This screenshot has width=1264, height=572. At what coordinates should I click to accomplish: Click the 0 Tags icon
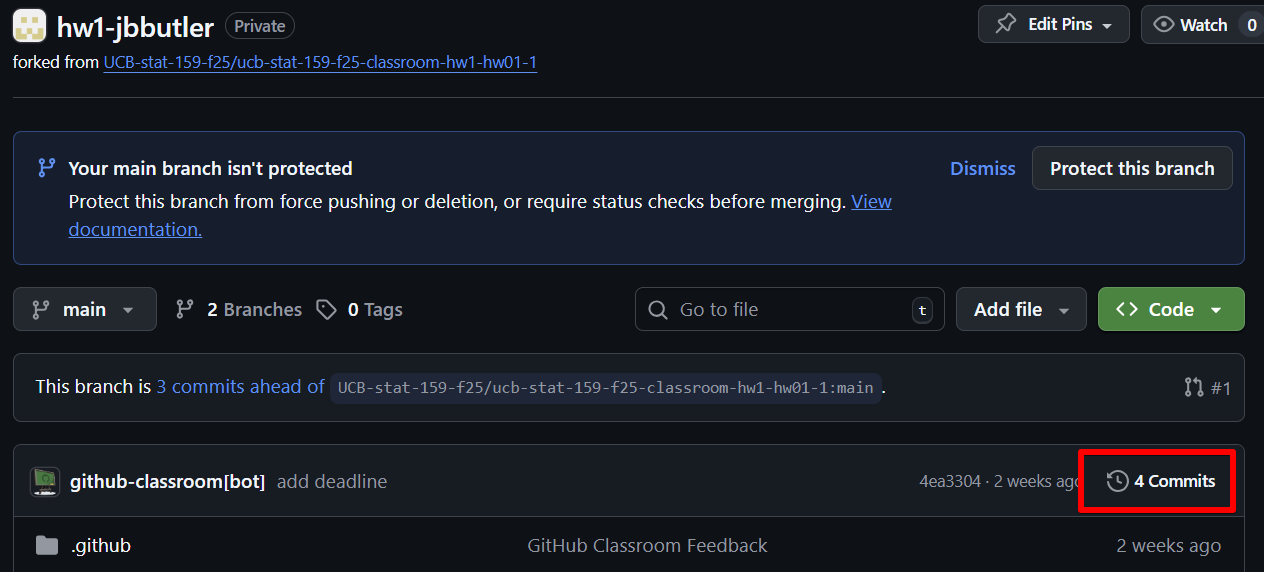pyautogui.click(x=327, y=310)
